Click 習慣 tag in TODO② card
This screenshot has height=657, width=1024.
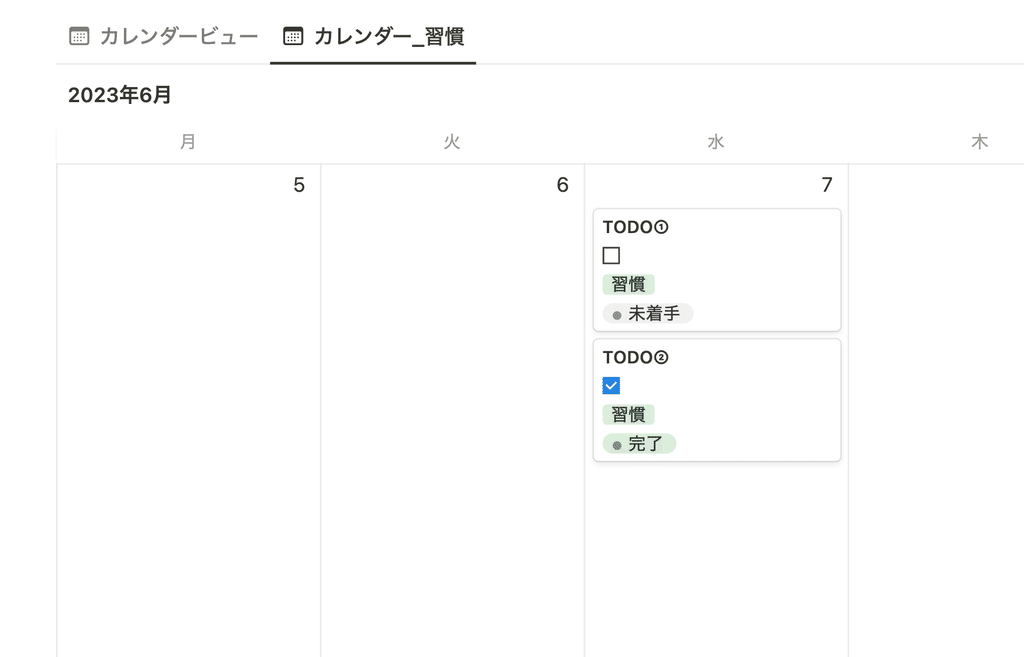(628, 414)
